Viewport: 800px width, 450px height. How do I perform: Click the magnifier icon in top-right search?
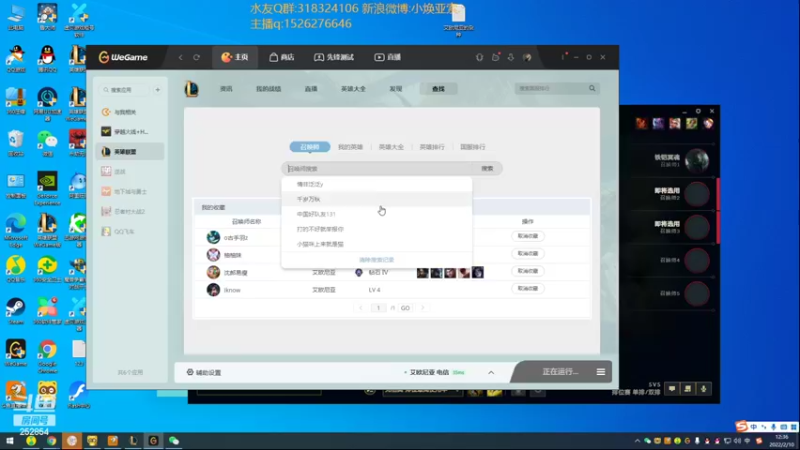pos(592,88)
